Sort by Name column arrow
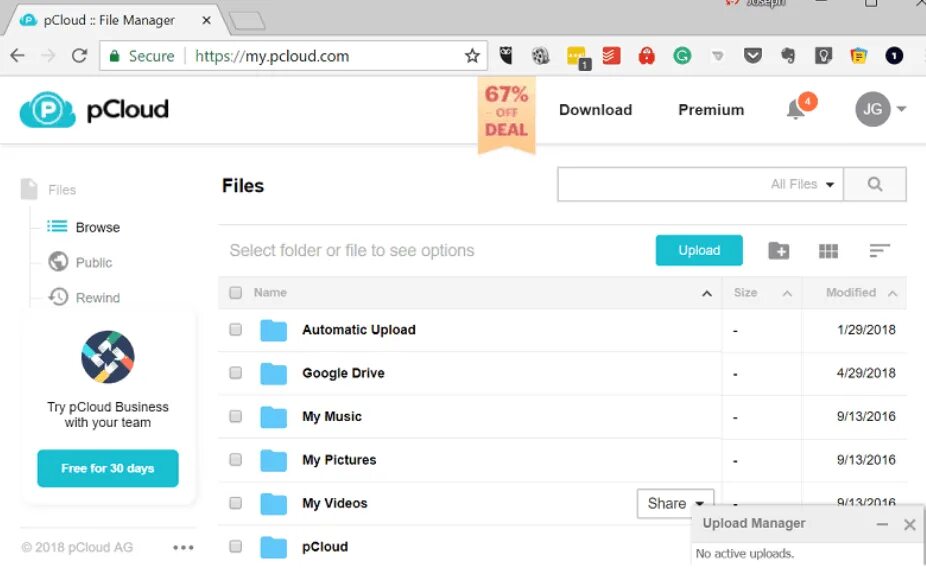 pyautogui.click(x=706, y=293)
